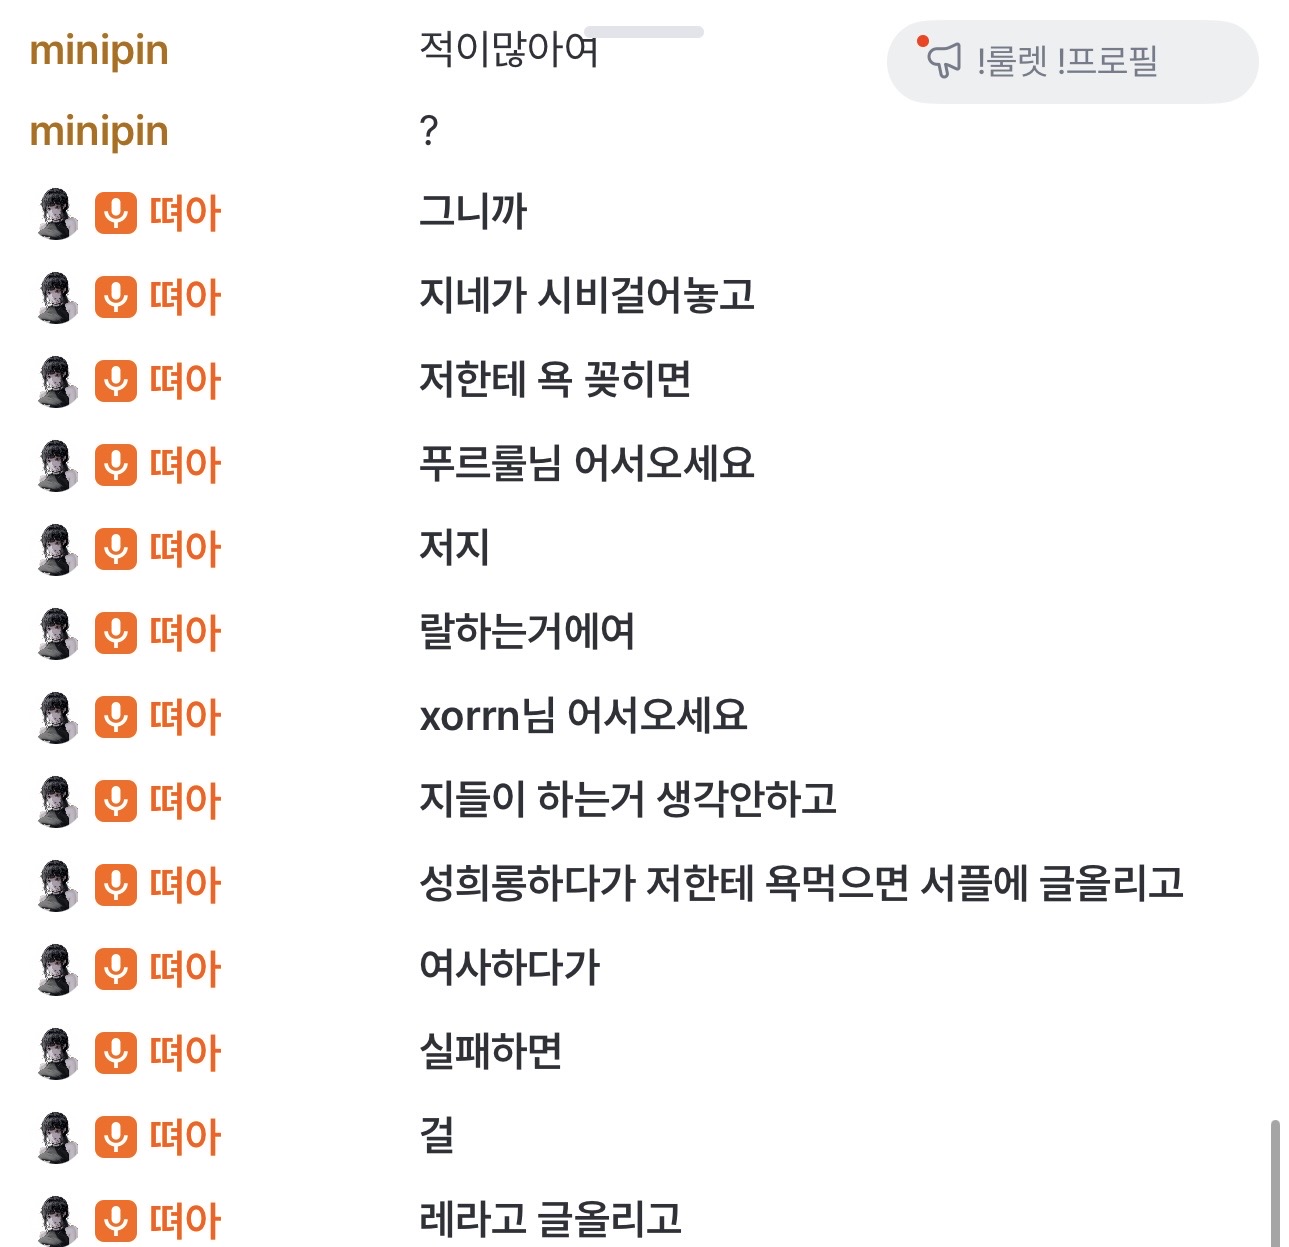The width and height of the screenshot is (1289, 1247).
Task: Select the message "성희롱하다가 저한테 욕먹으면 서플에 글올리고"
Action: click(x=801, y=884)
